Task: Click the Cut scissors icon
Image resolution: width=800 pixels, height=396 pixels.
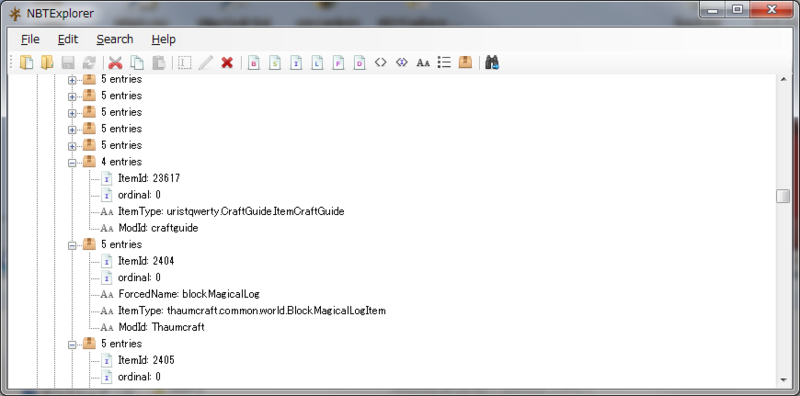Action: (116, 63)
